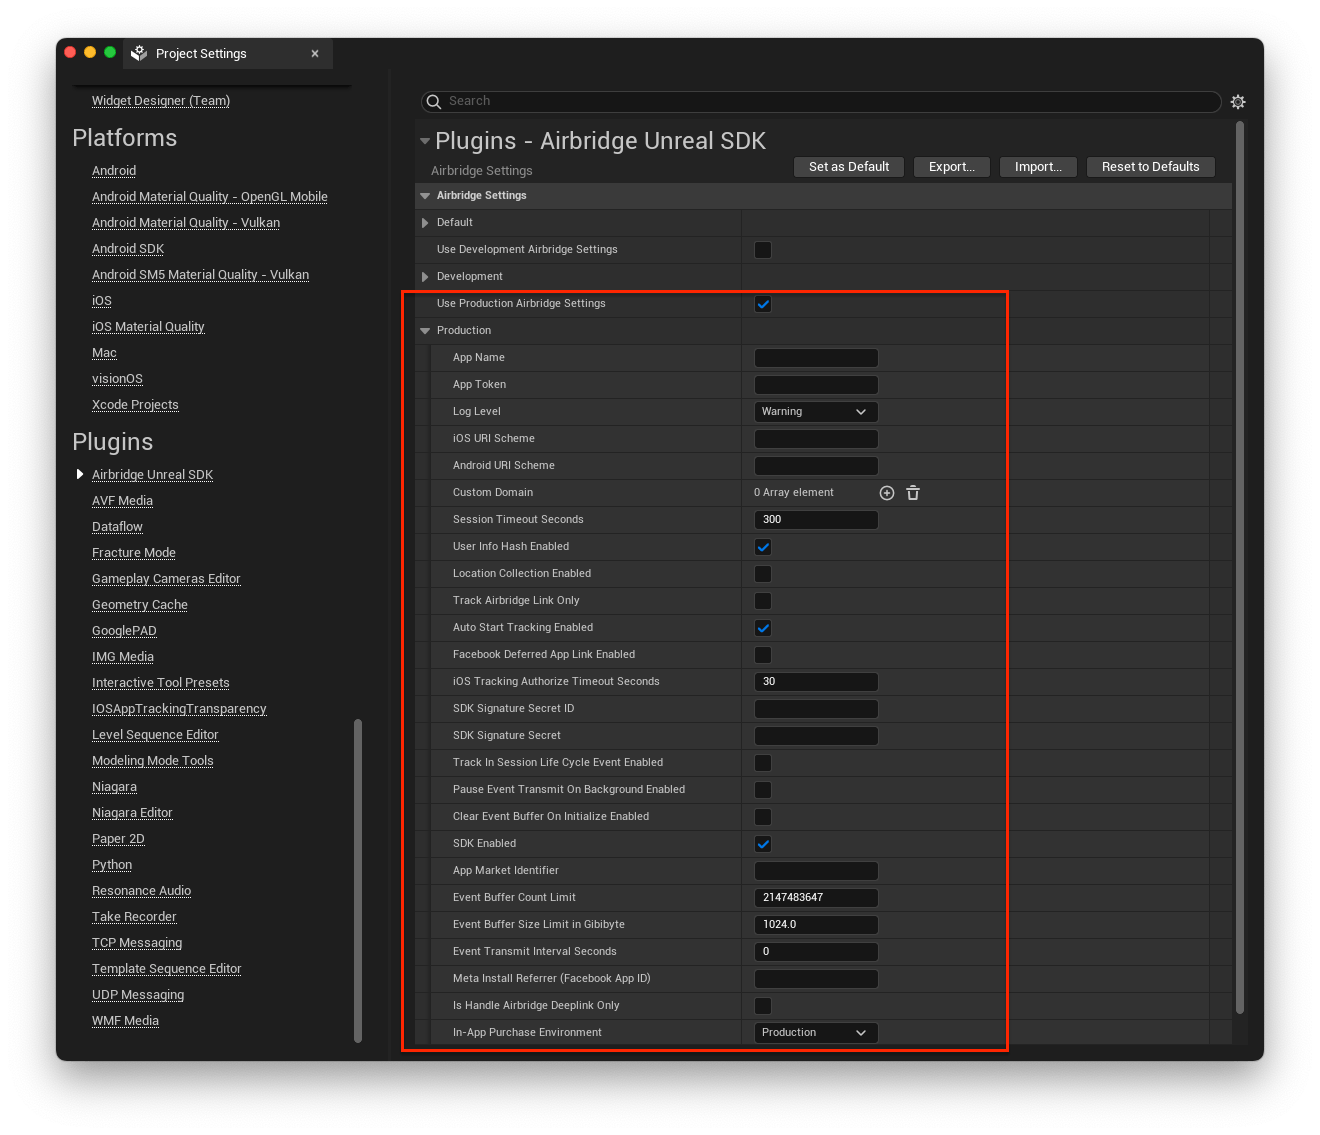1320x1135 pixels.
Task: Uncheck the SDK Enabled checkbox
Action: 763,844
